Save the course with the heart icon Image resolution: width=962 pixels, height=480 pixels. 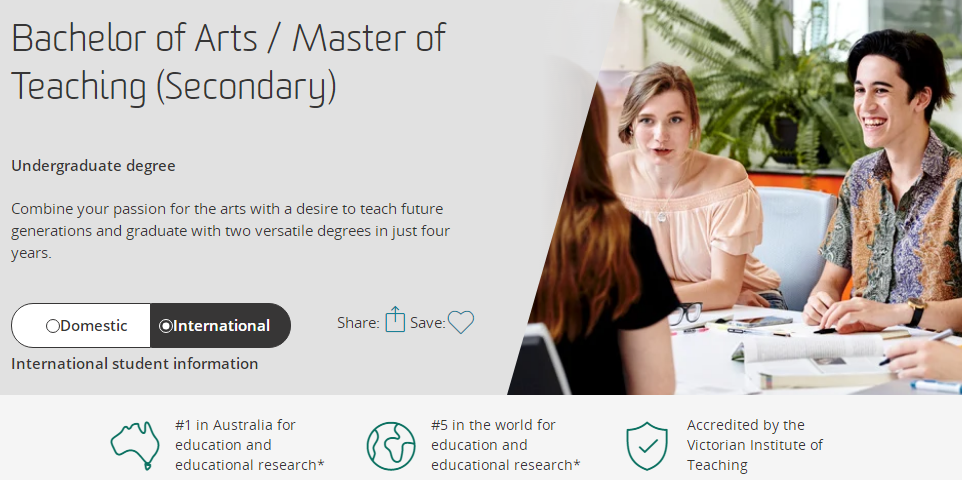click(461, 322)
